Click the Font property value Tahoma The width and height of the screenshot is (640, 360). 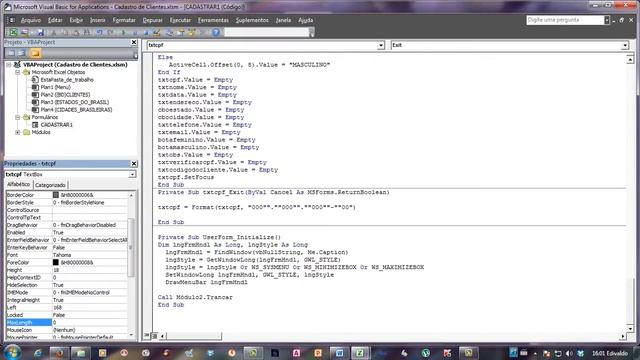point(62,255)
